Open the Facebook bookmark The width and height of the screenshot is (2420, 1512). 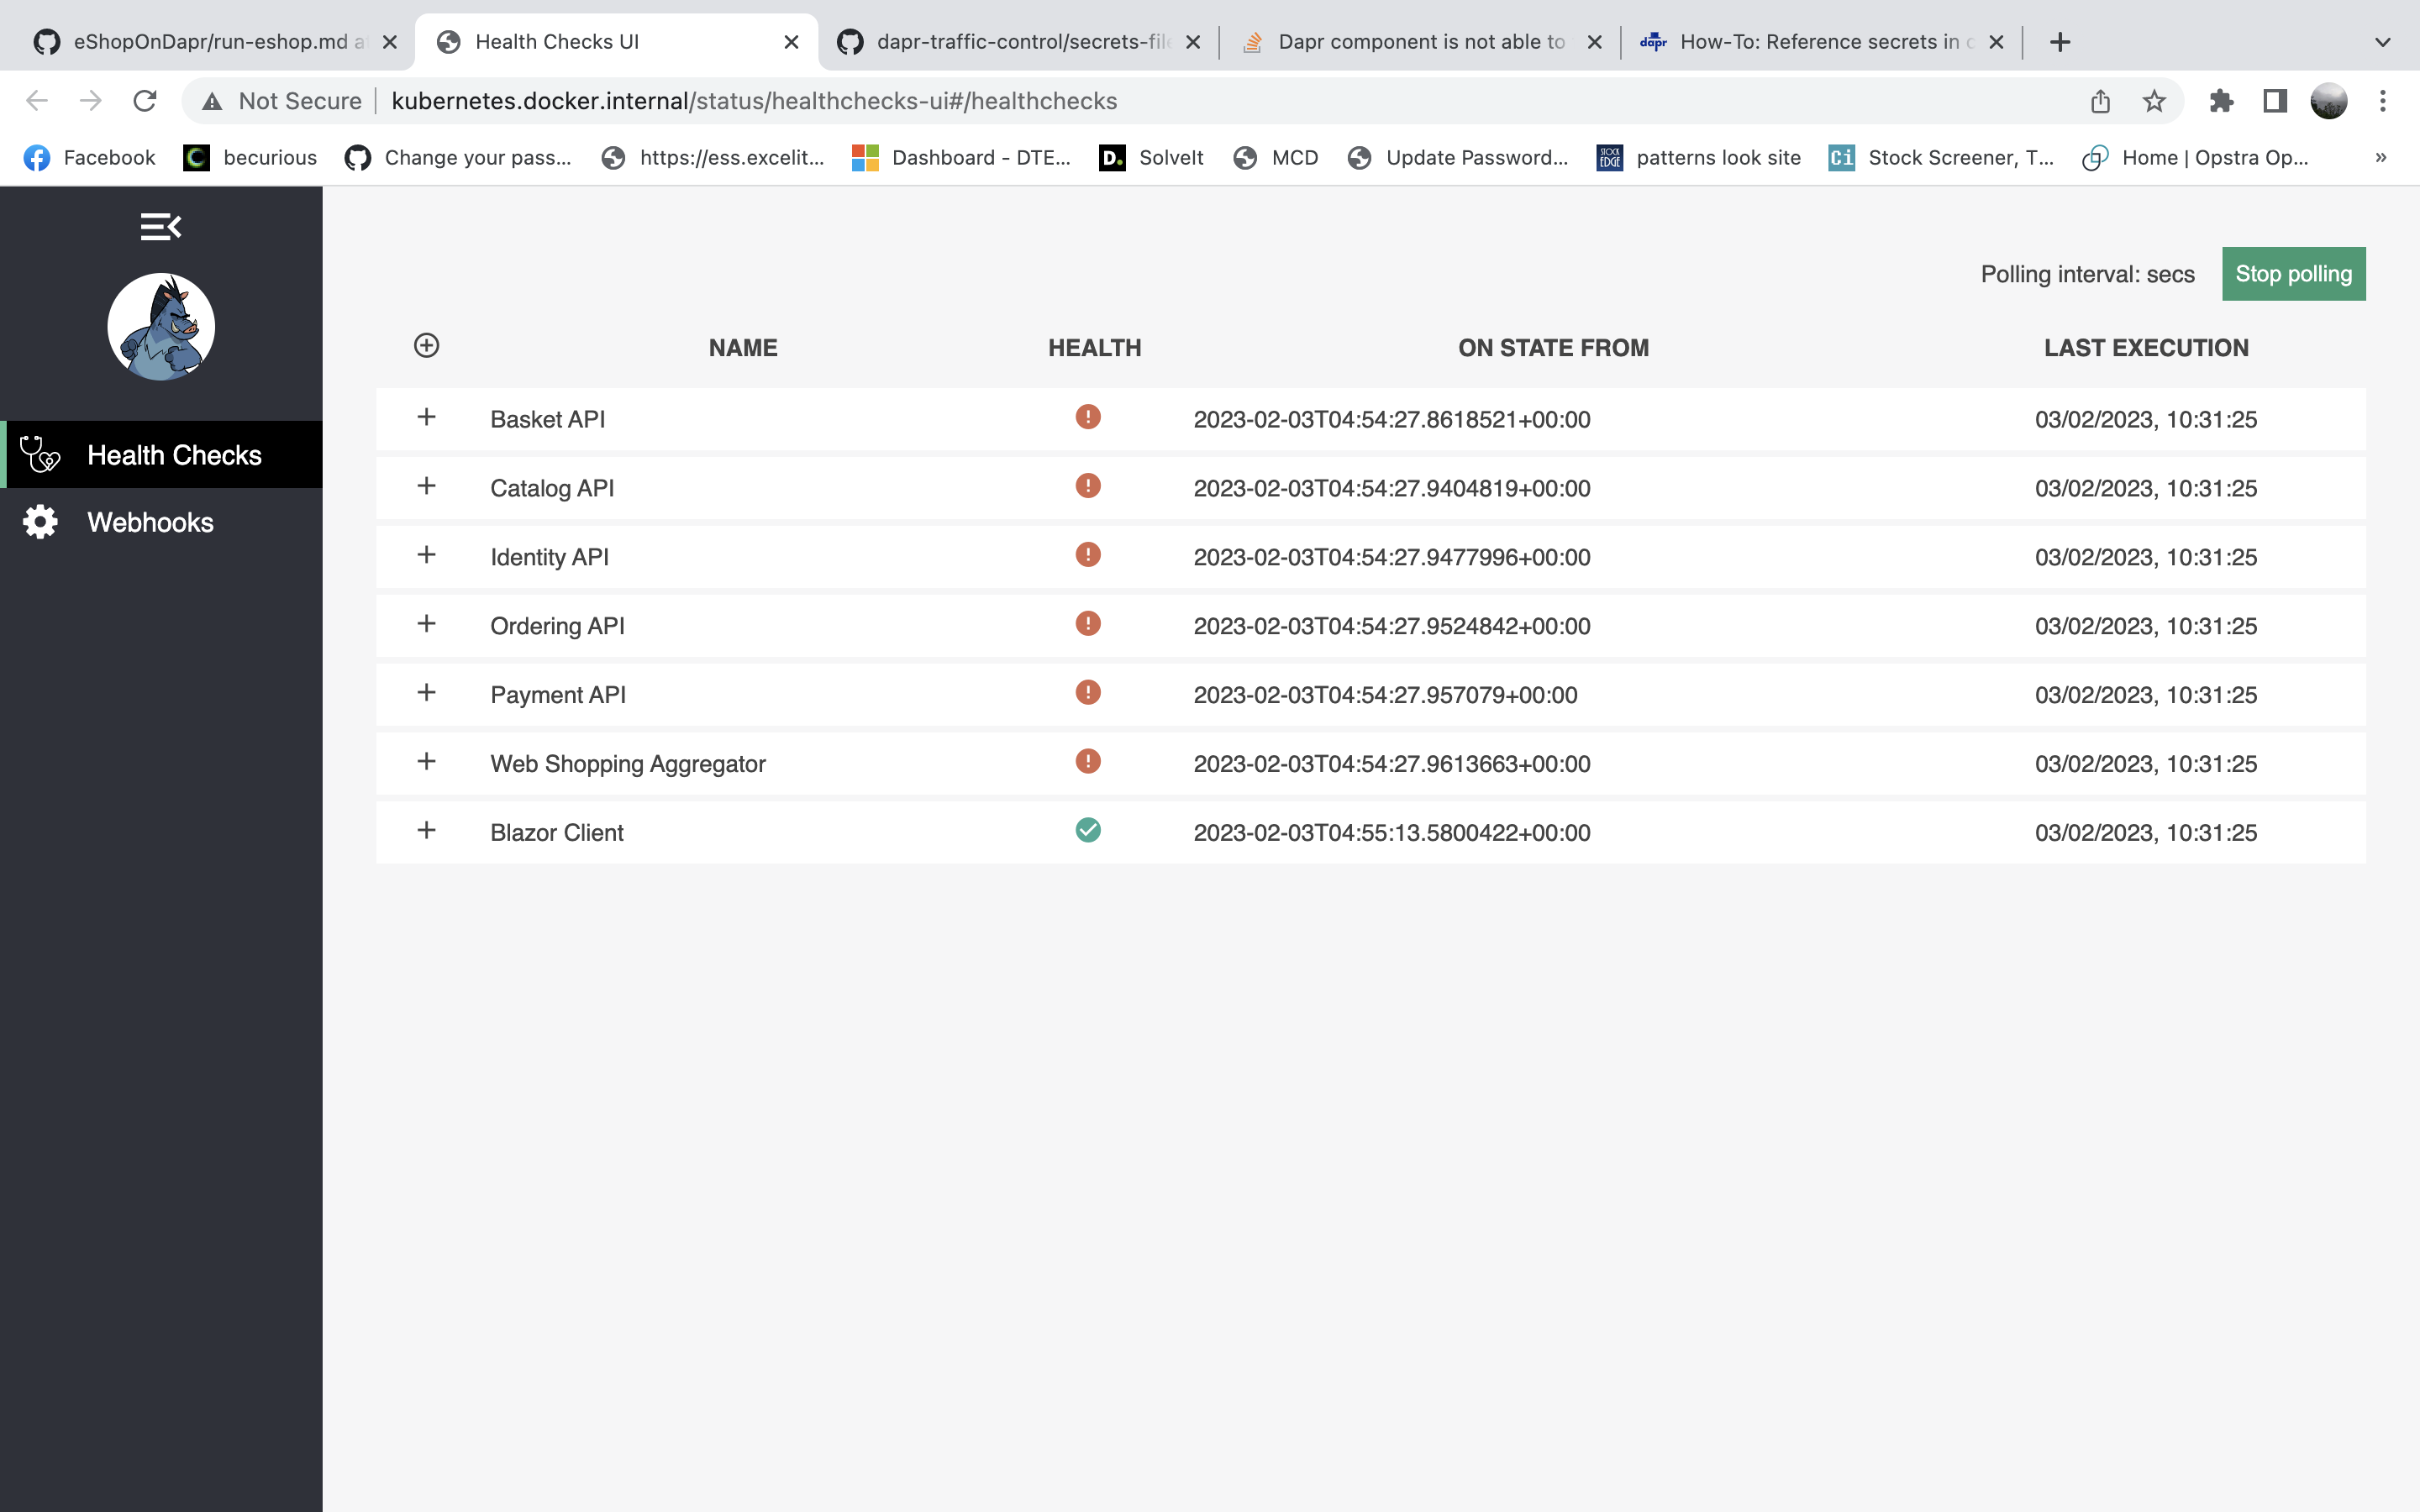tap(90, 158)
